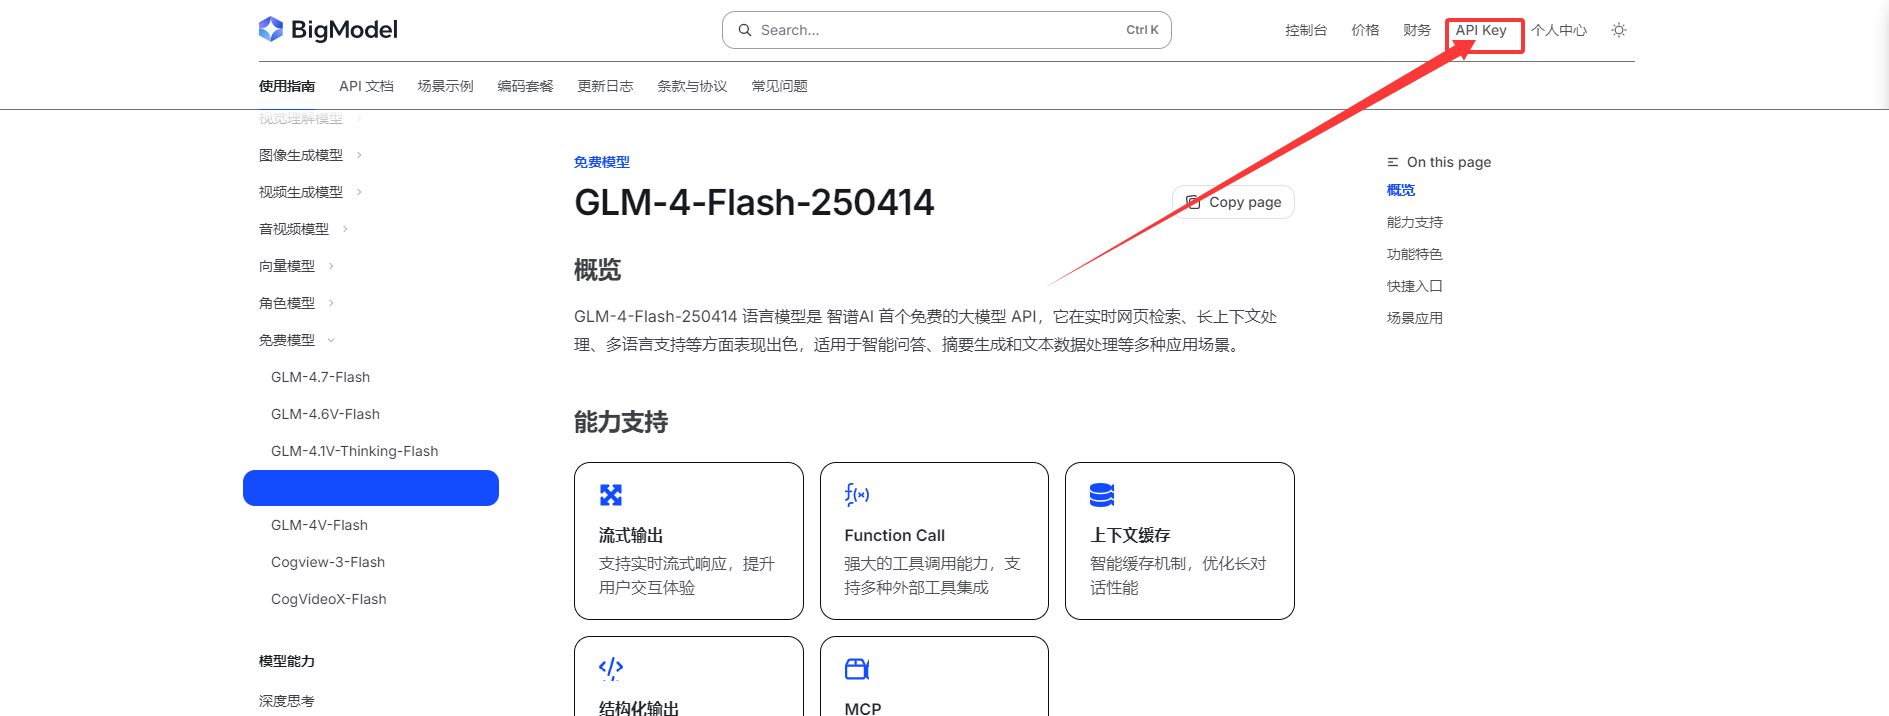Viewport: 1889px width, 716px height.
Task: Open the 价格 link
Action: [1365, 30]
